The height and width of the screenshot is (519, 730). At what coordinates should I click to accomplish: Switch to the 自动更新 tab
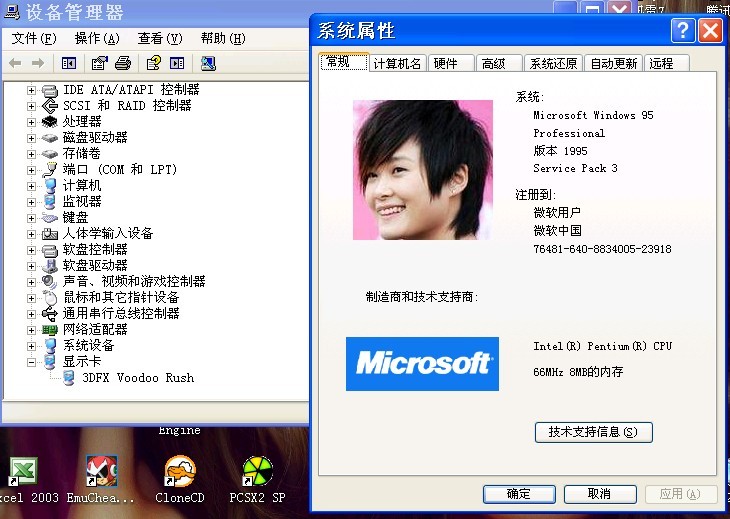(x=614, y=63)
